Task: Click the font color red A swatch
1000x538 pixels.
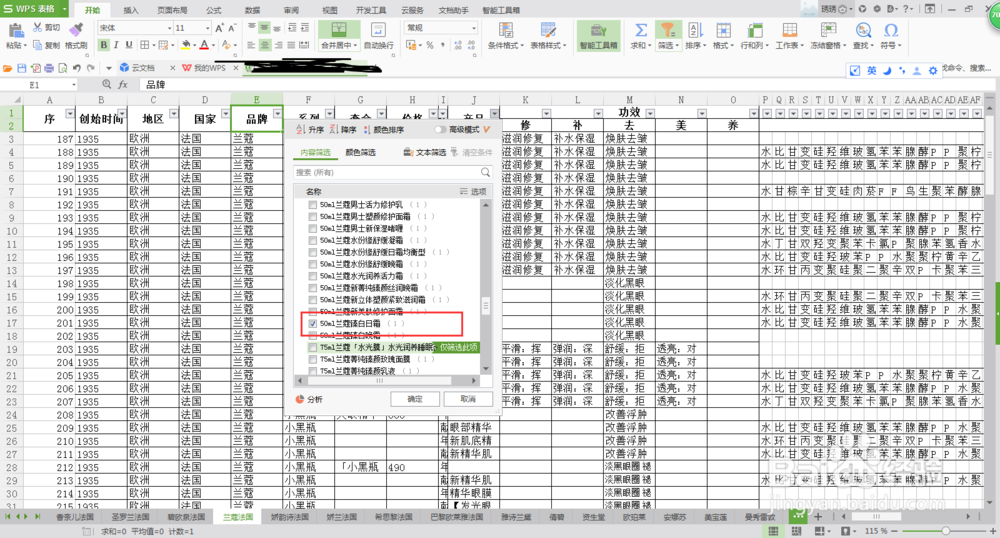Action: click(x=204, y=45)
